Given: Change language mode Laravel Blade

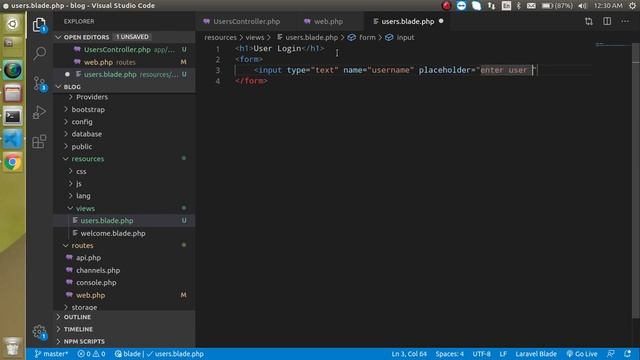Looking at the screenshot, I should pyautogui.click(x=536, y=354).
